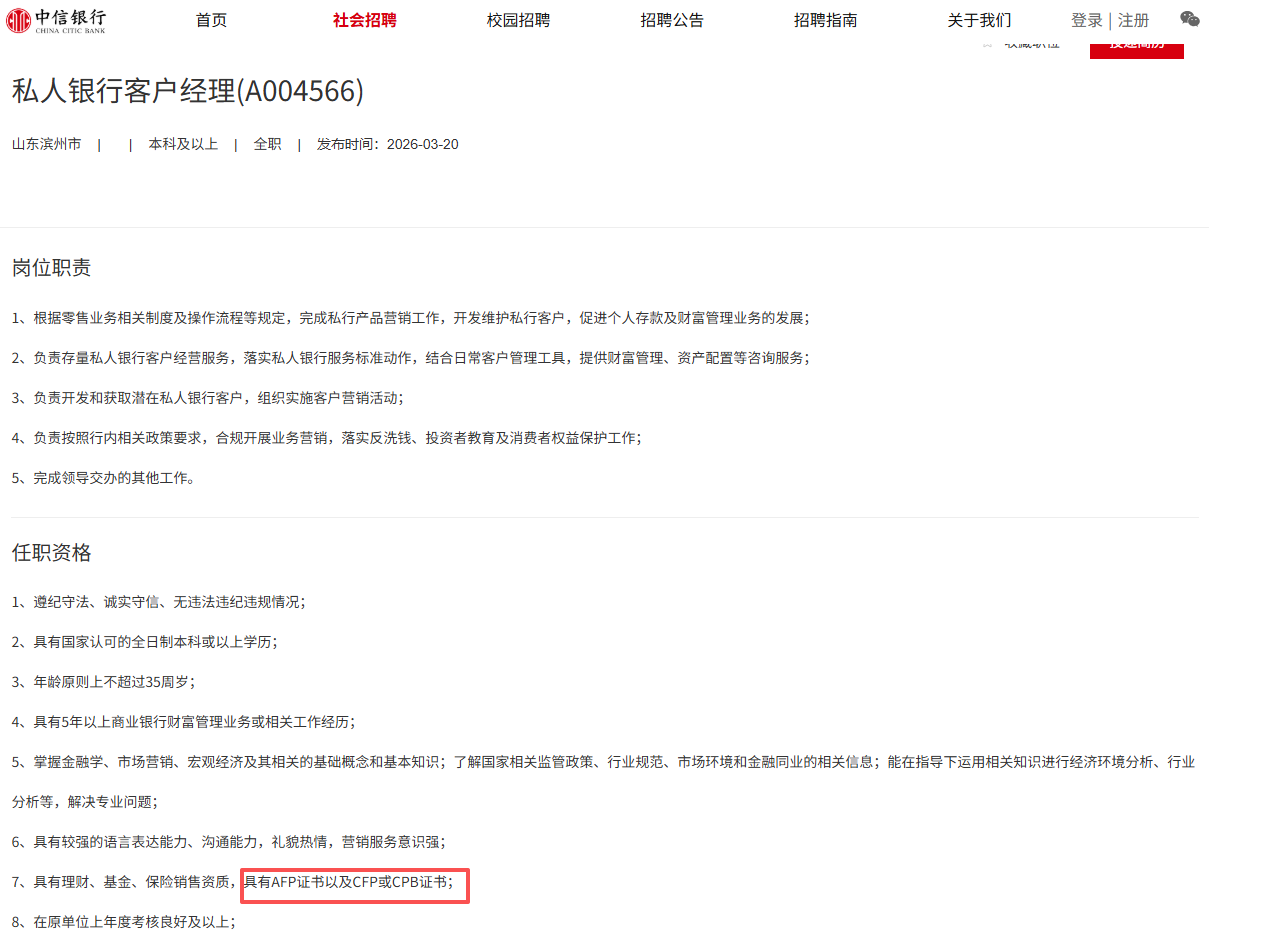Click the 登录 login link
The image size is (1275, 934).
1086,20
